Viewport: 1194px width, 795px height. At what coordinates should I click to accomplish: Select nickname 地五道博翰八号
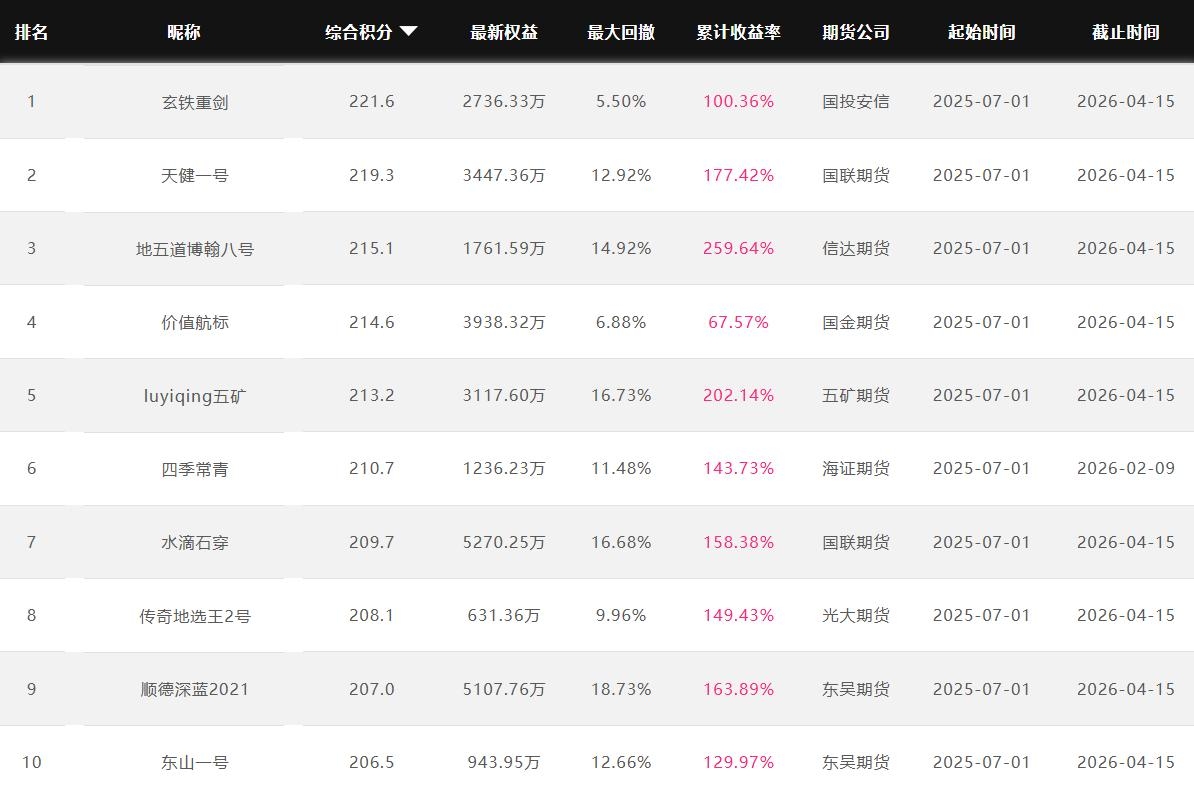[x=195, y=249]
